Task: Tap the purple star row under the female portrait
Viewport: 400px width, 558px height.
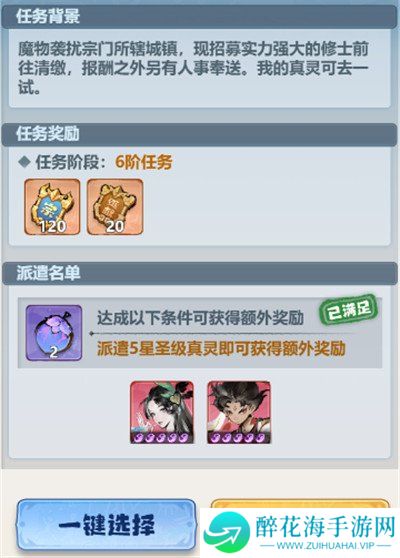Action: pos(162,437)
